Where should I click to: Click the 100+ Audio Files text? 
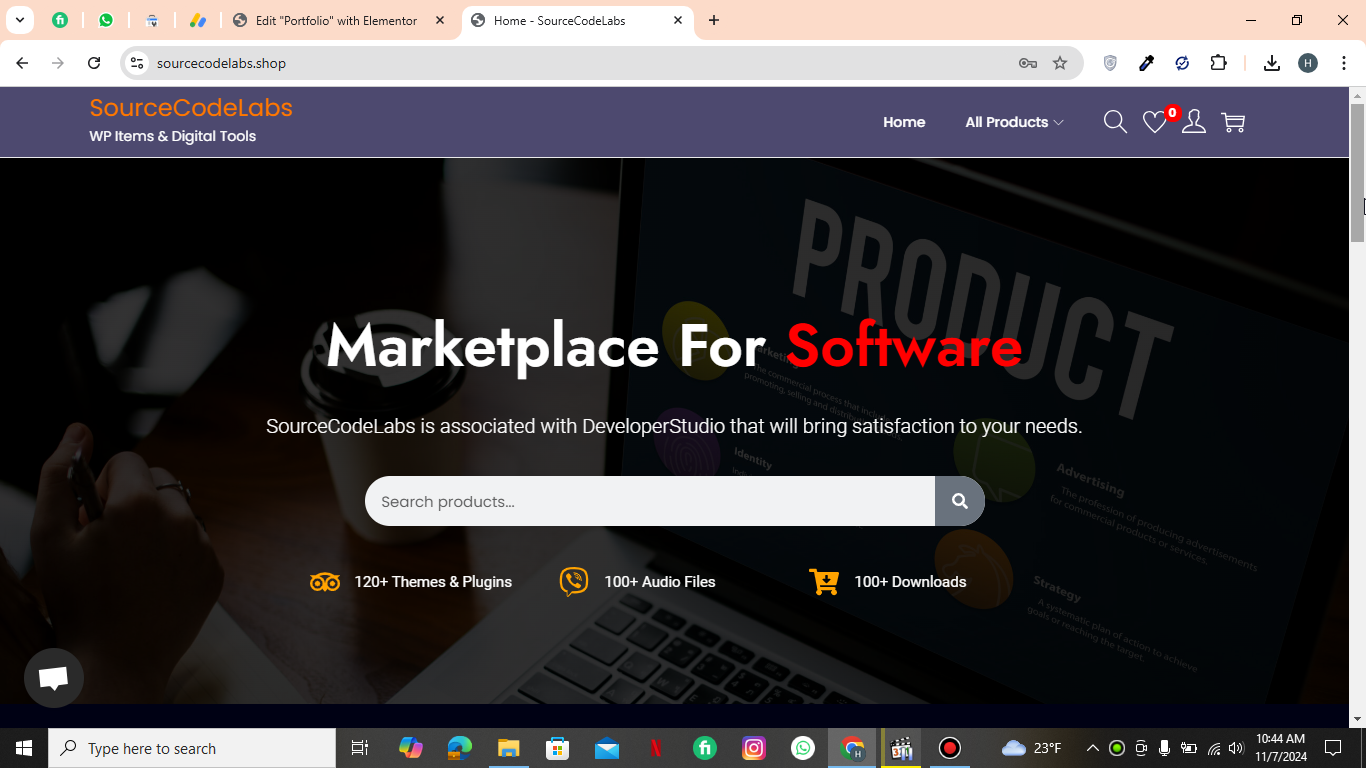coord(660,582)
